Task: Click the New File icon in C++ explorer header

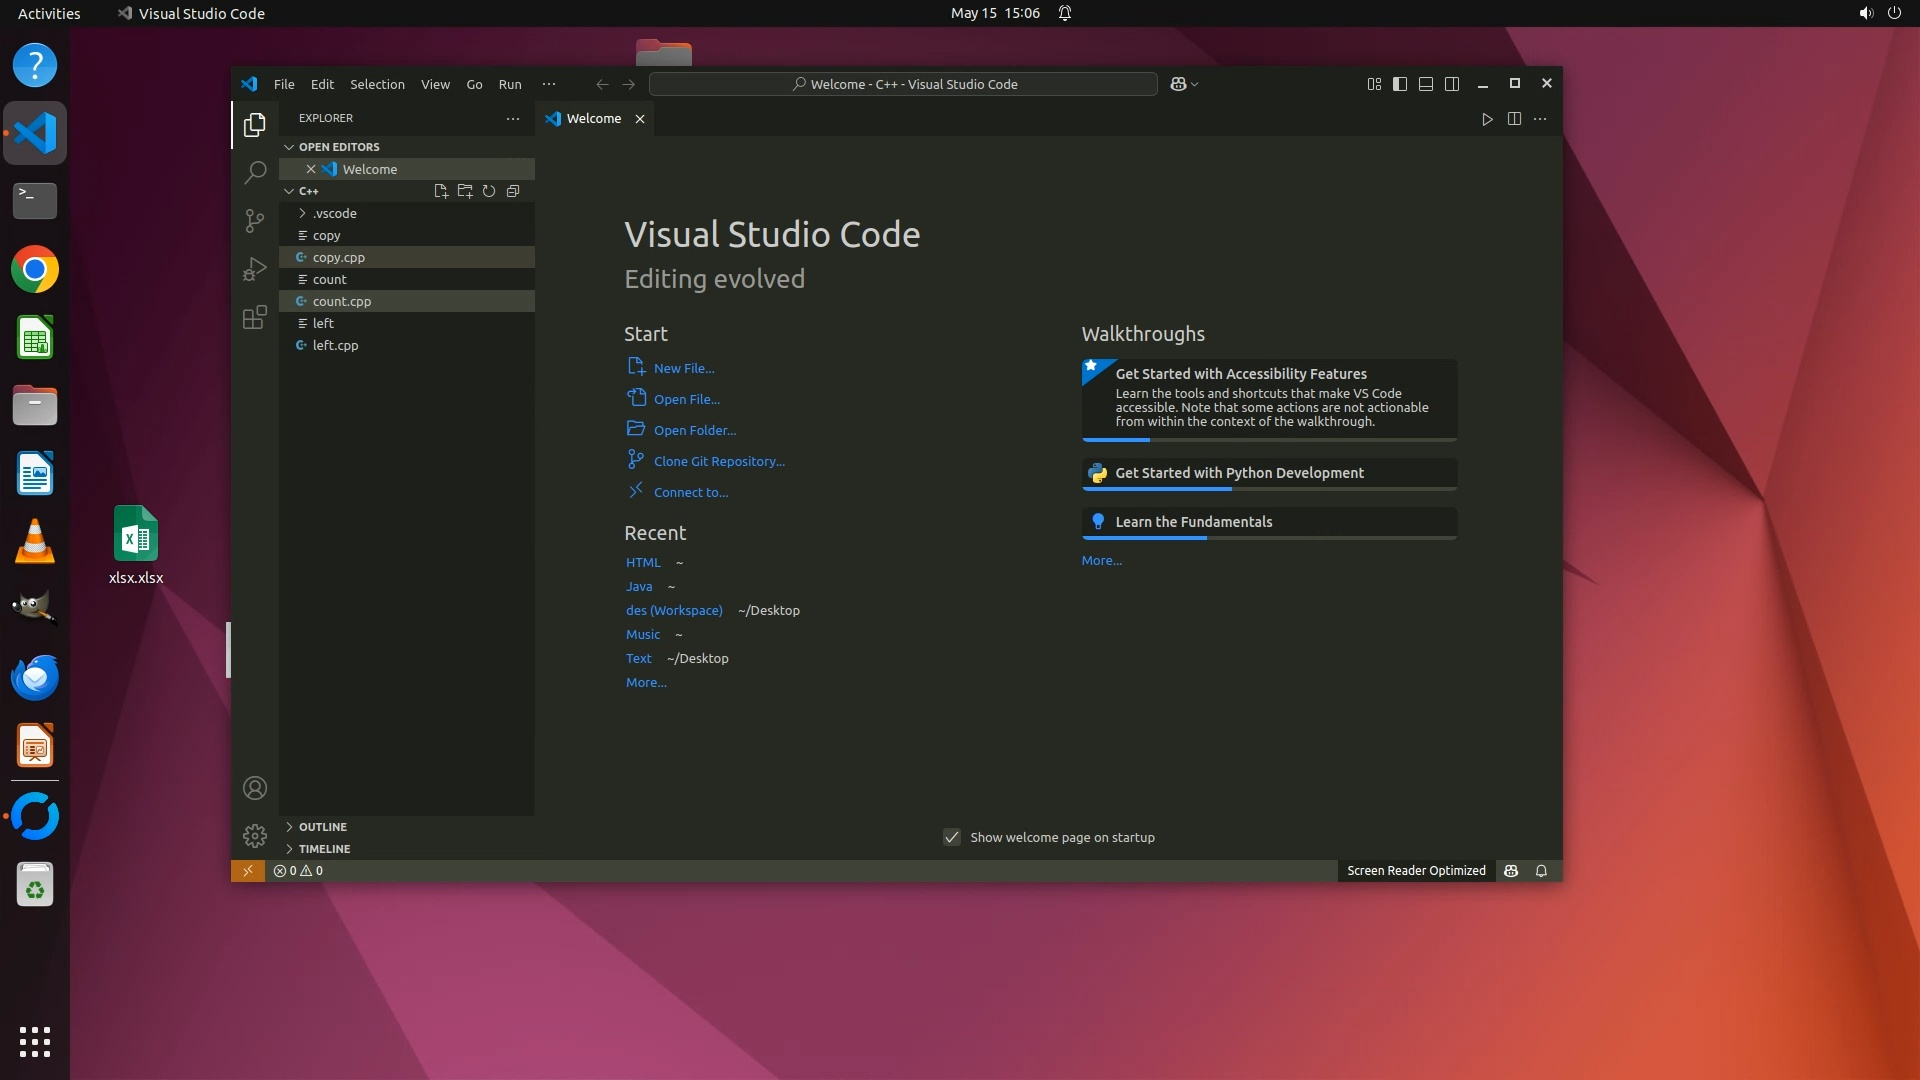Action: tap(440, 191)
